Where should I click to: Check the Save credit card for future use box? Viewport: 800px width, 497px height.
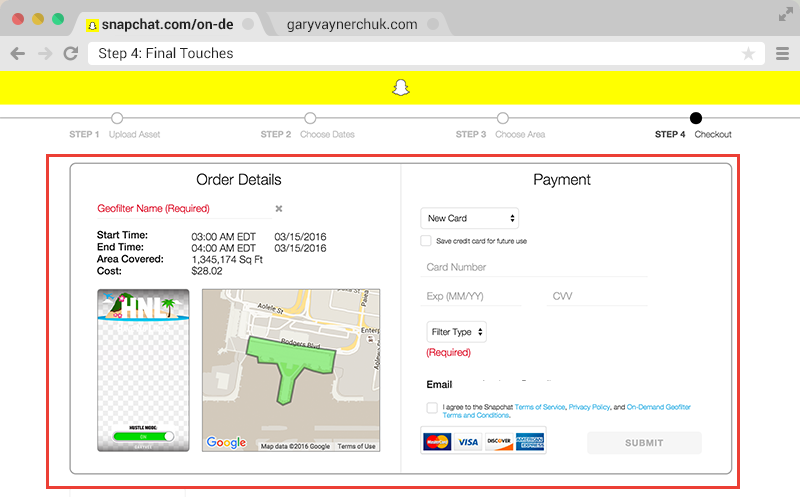pos(426,240)
